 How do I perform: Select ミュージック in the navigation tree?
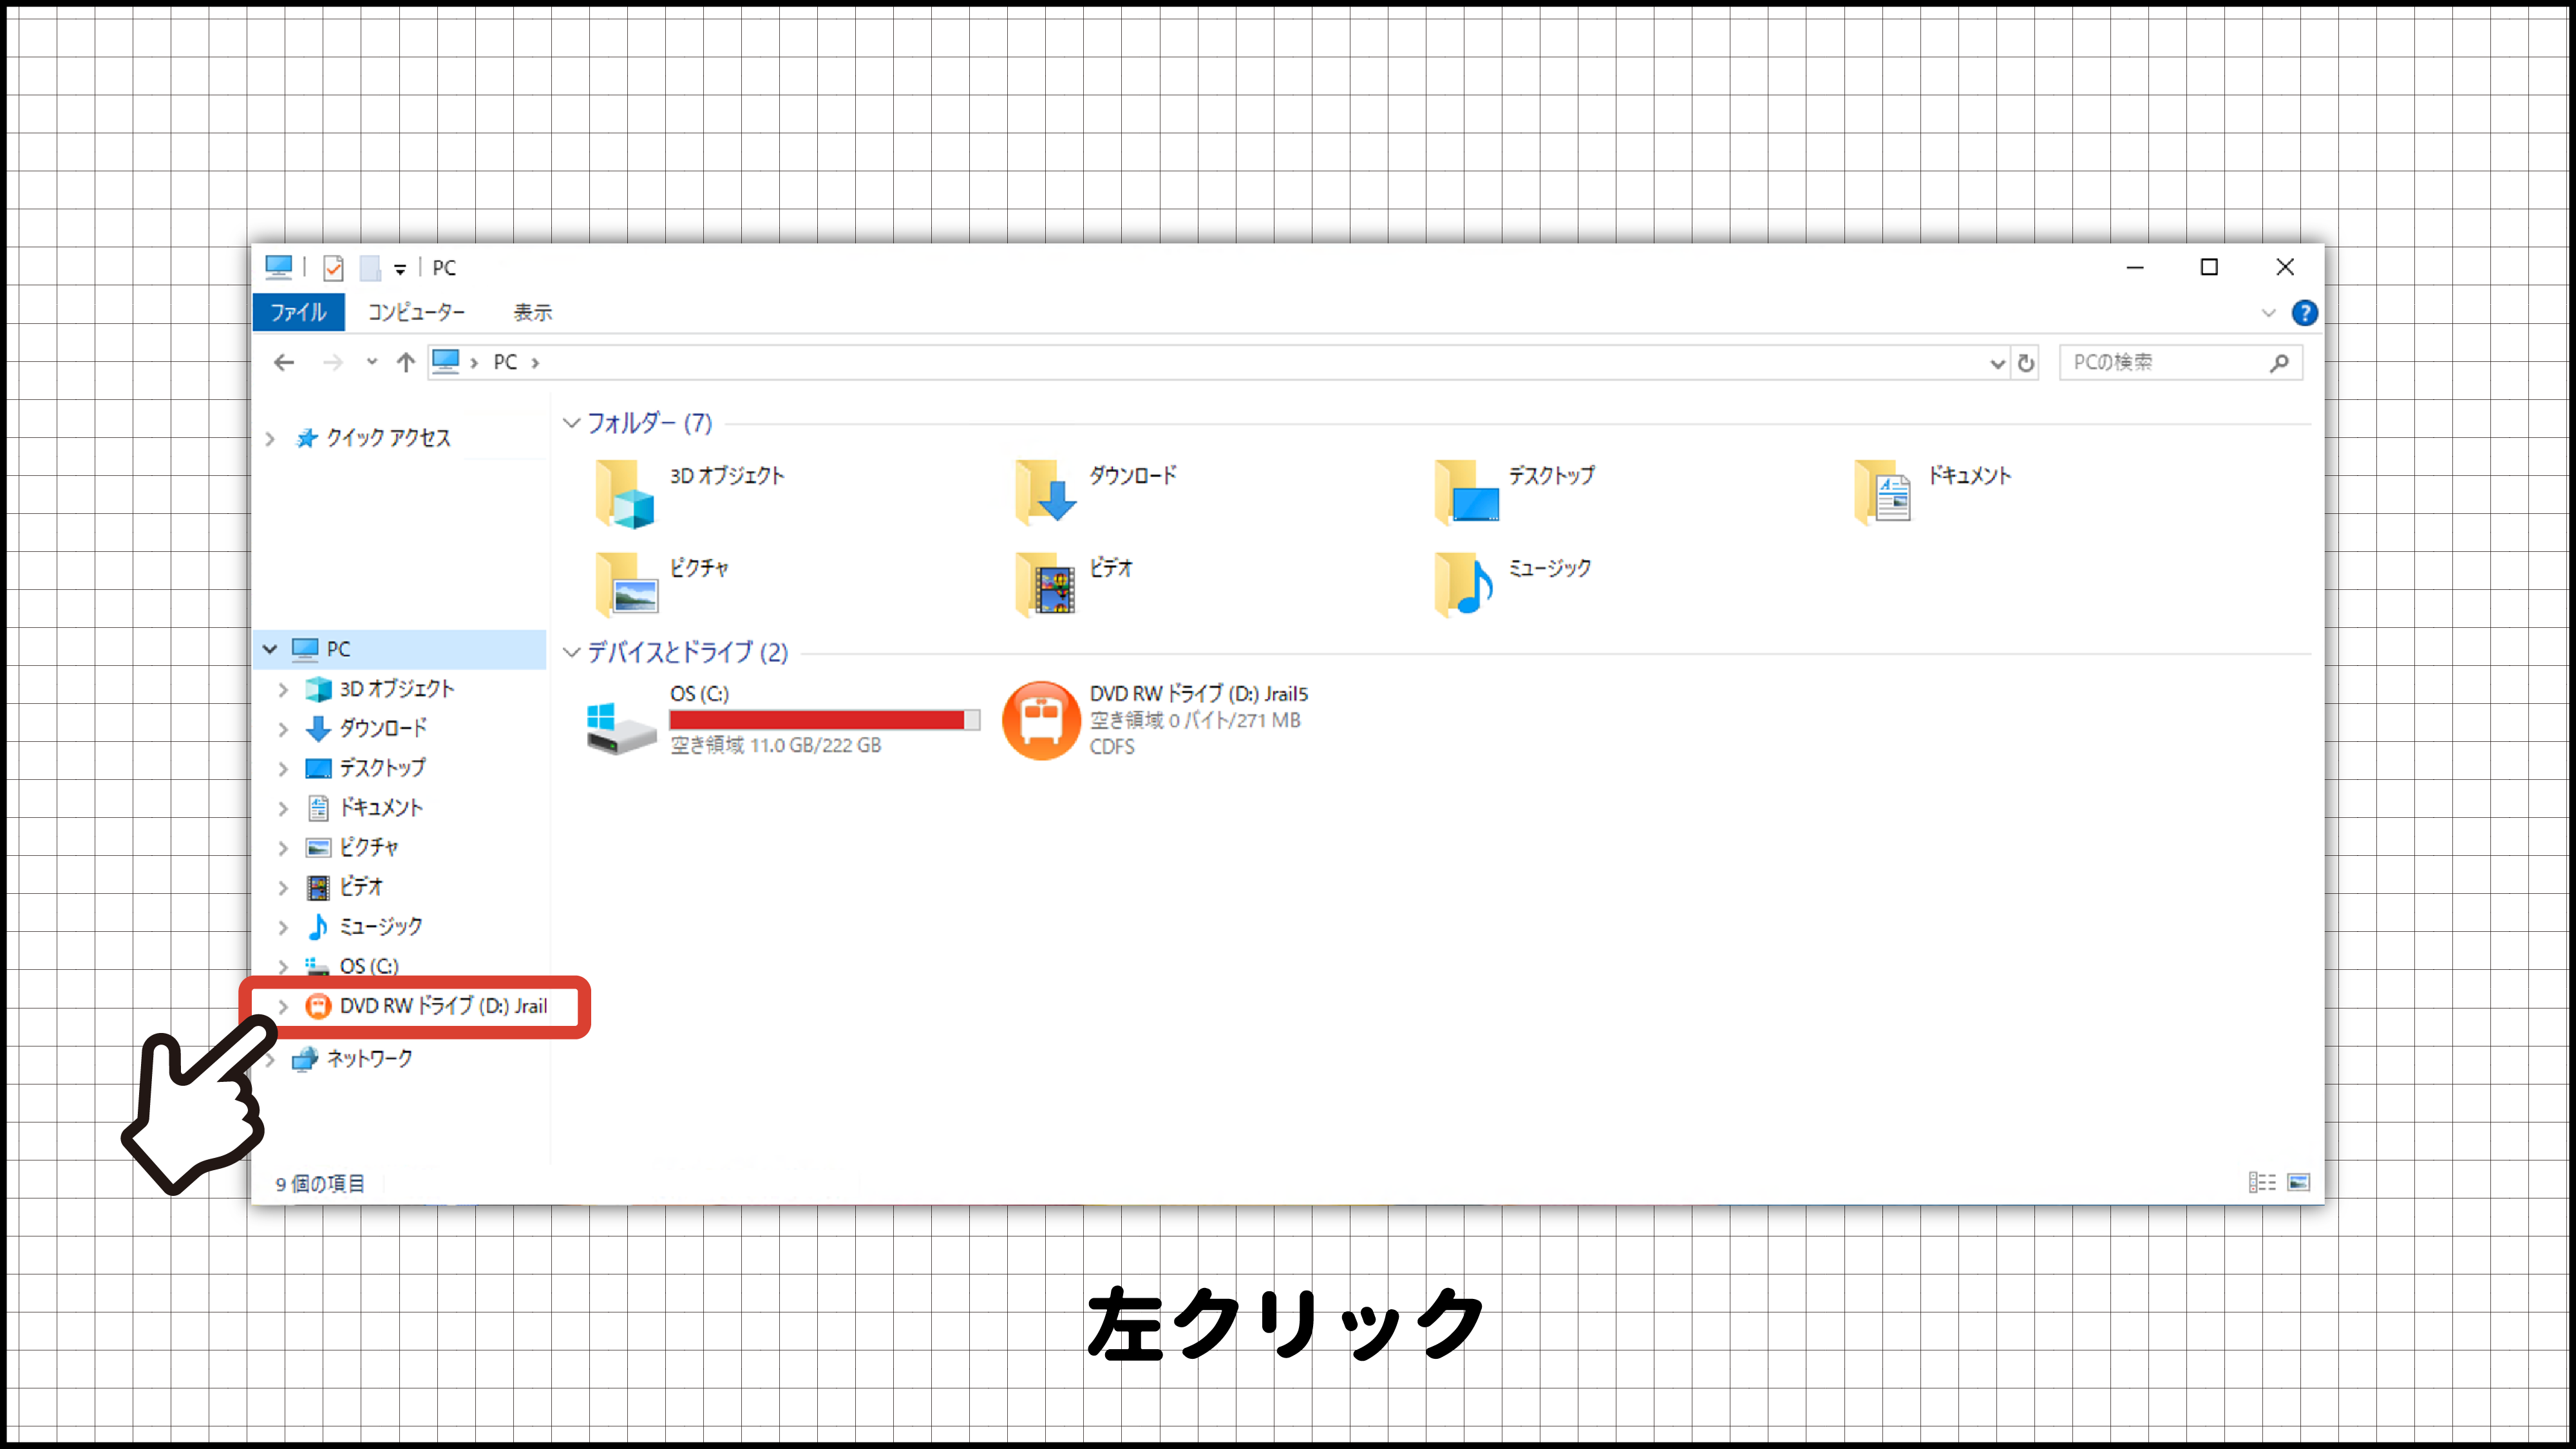tap(381, 926)
